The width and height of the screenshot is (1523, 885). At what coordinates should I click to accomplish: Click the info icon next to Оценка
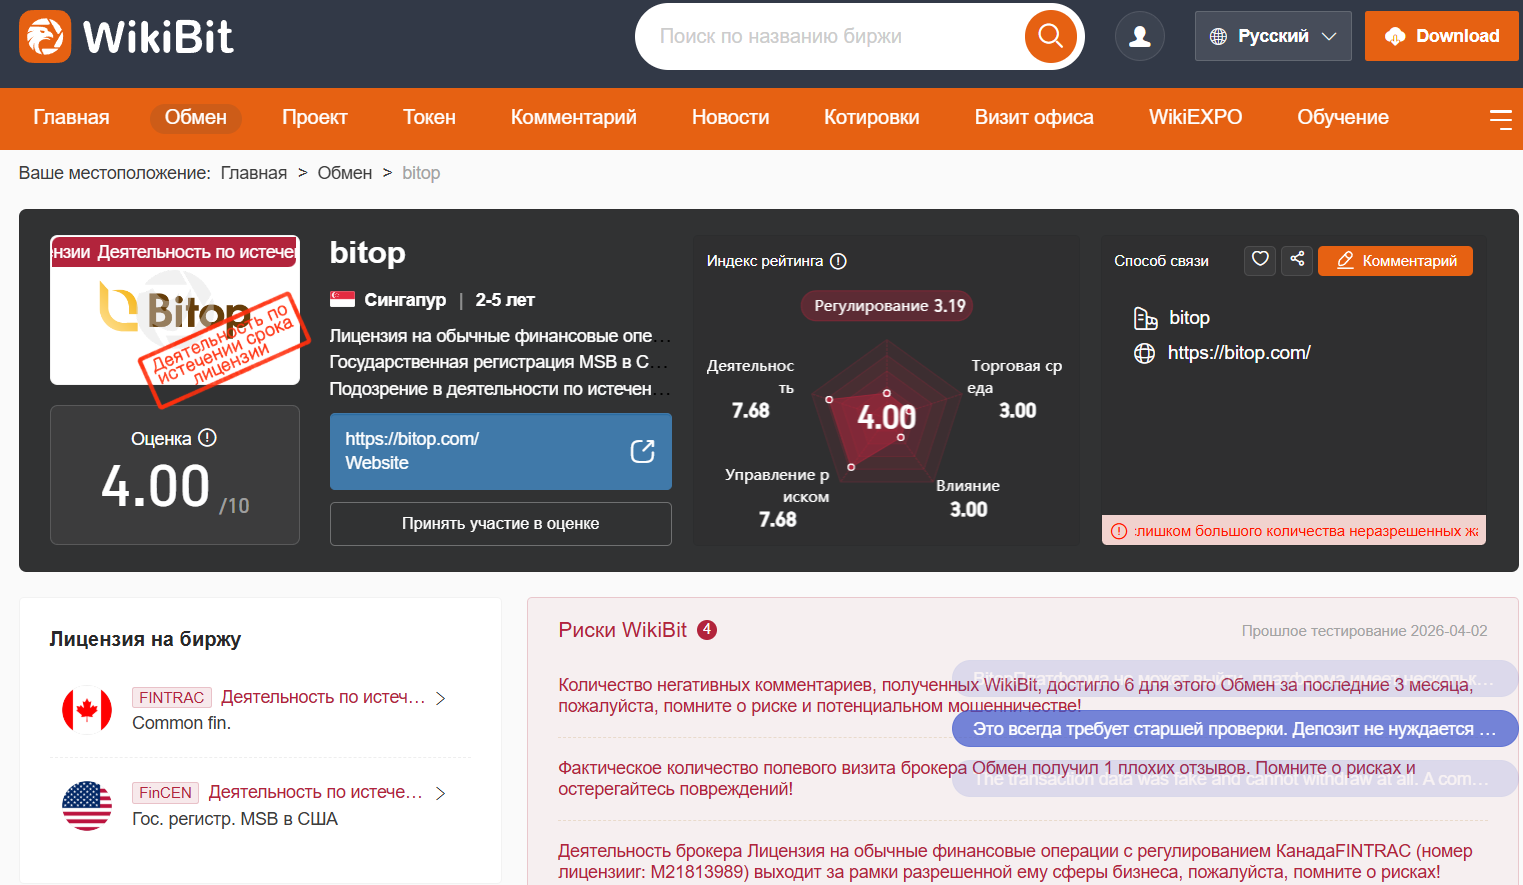(207, 438)
